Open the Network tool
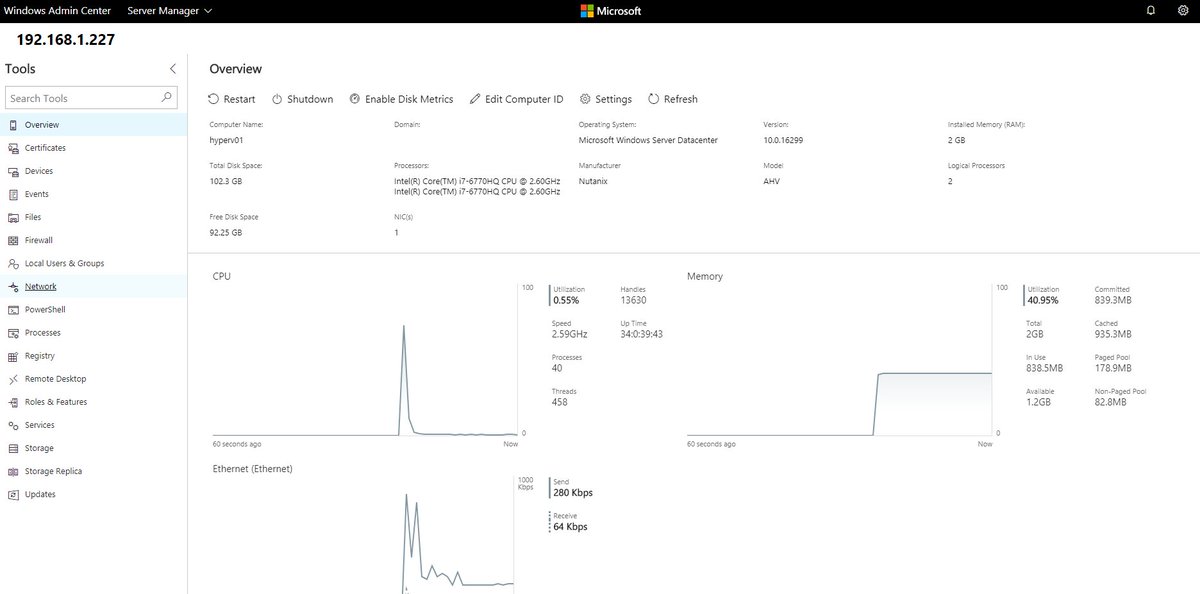Viewport: 1200px width, 594px height. pyautogui.click(x=93, y=286)
